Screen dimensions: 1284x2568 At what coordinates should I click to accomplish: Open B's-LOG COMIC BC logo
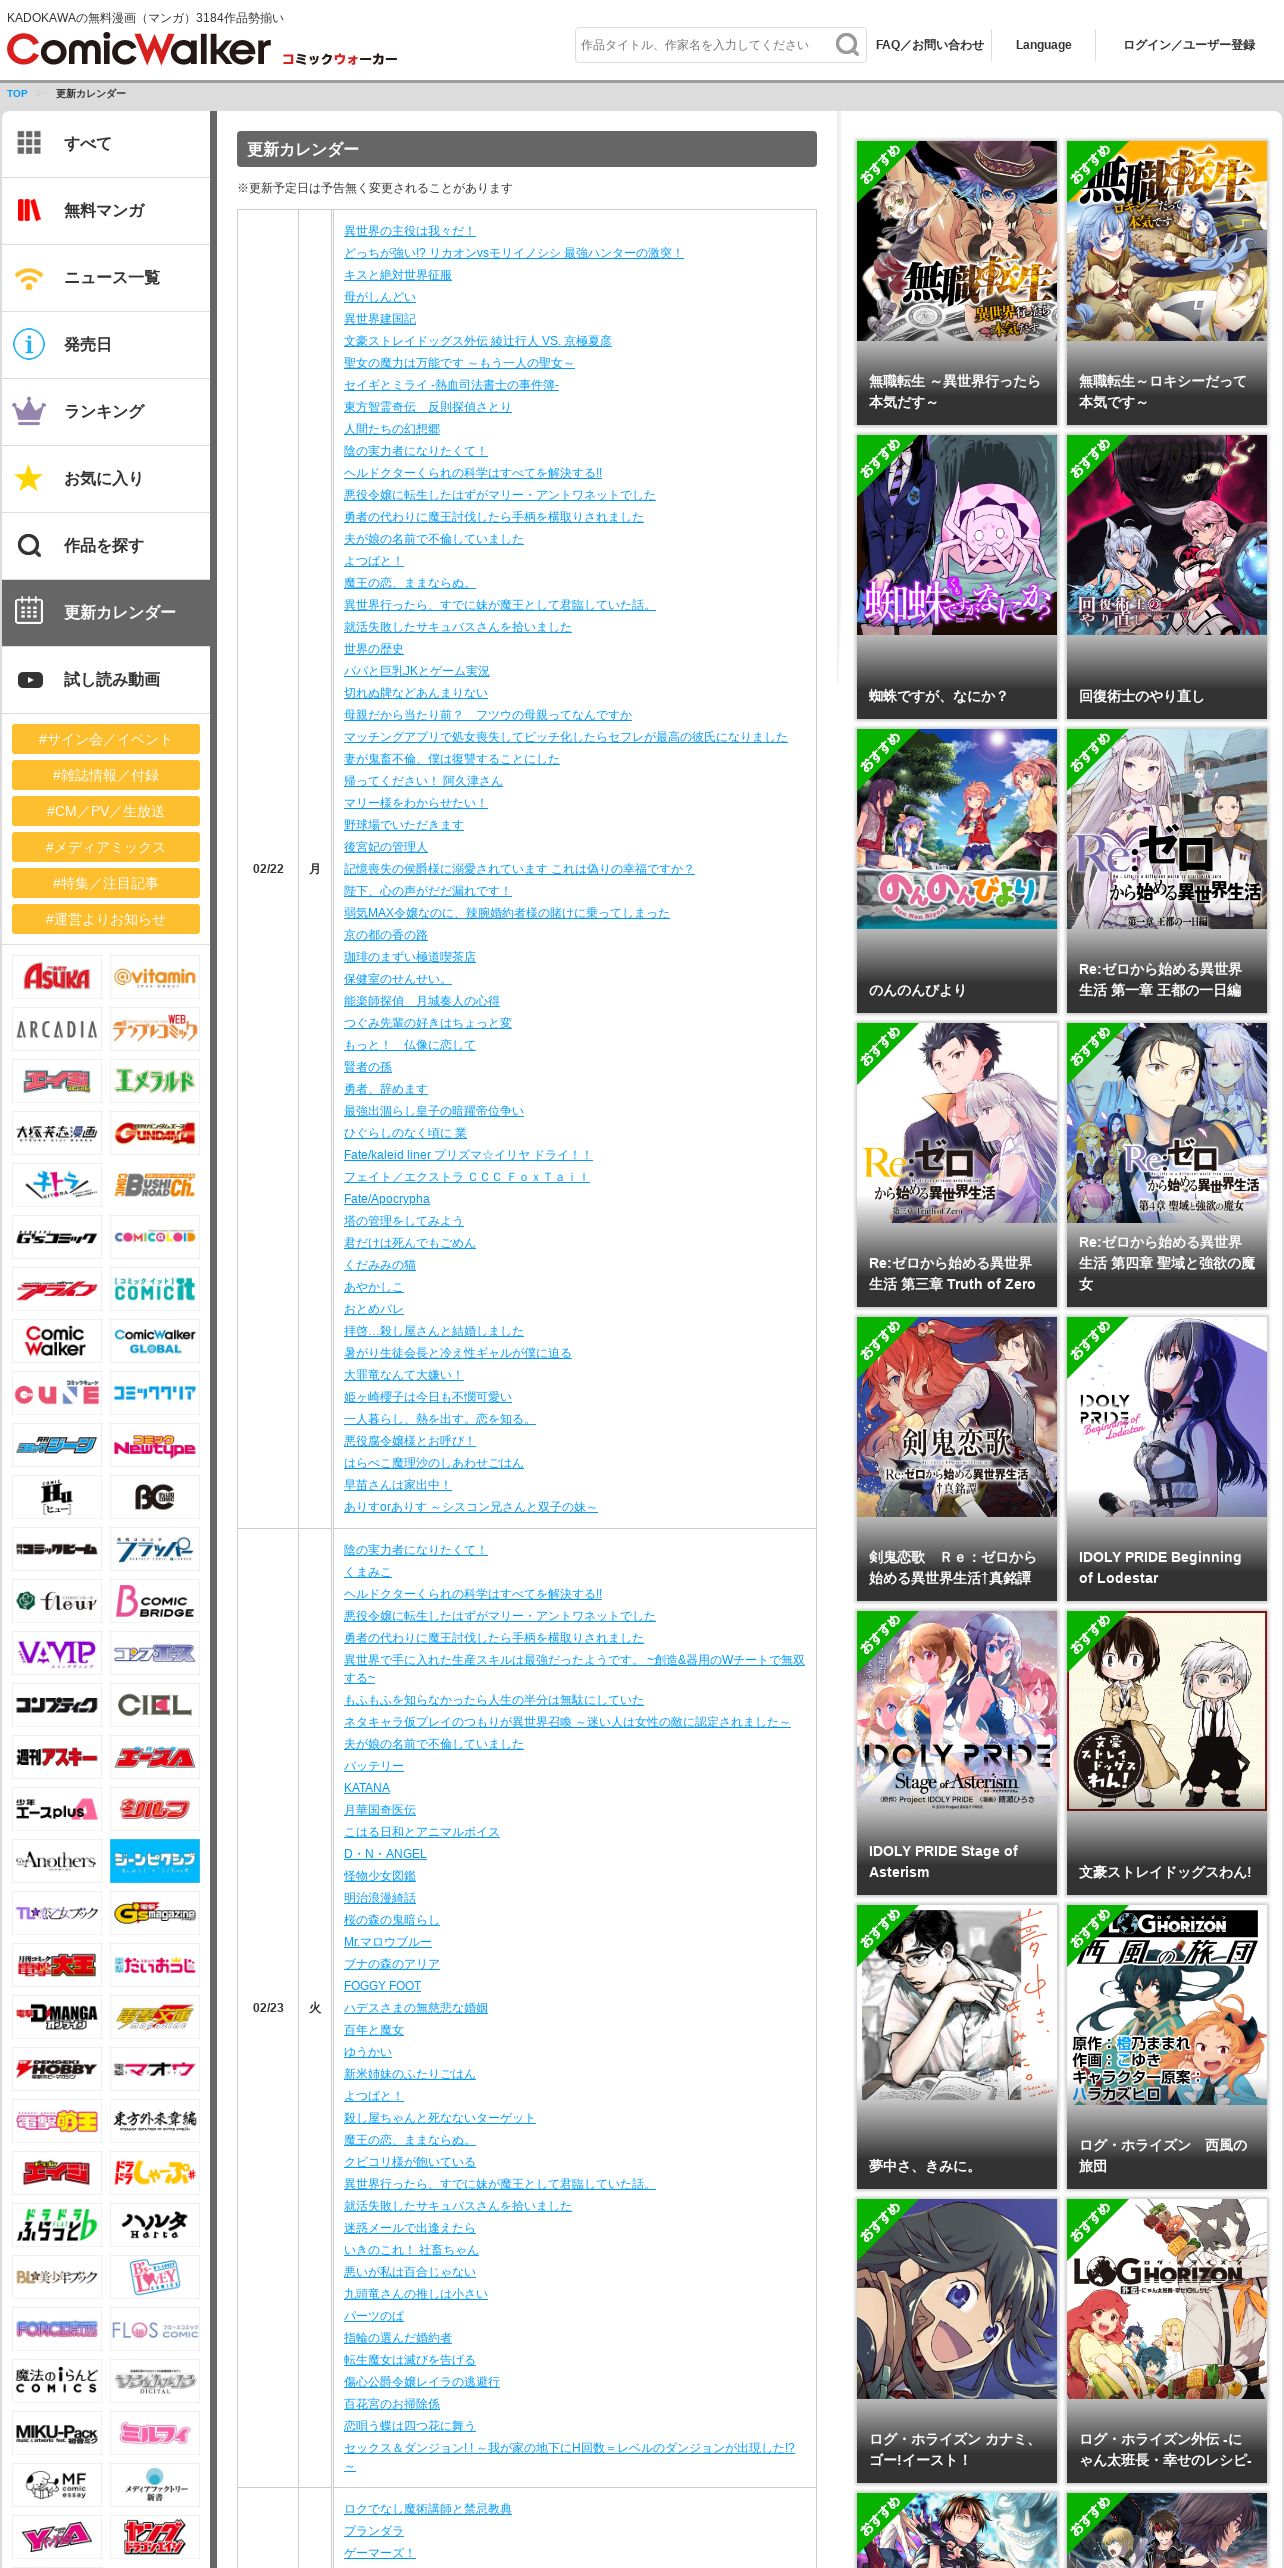[155, 1497]
